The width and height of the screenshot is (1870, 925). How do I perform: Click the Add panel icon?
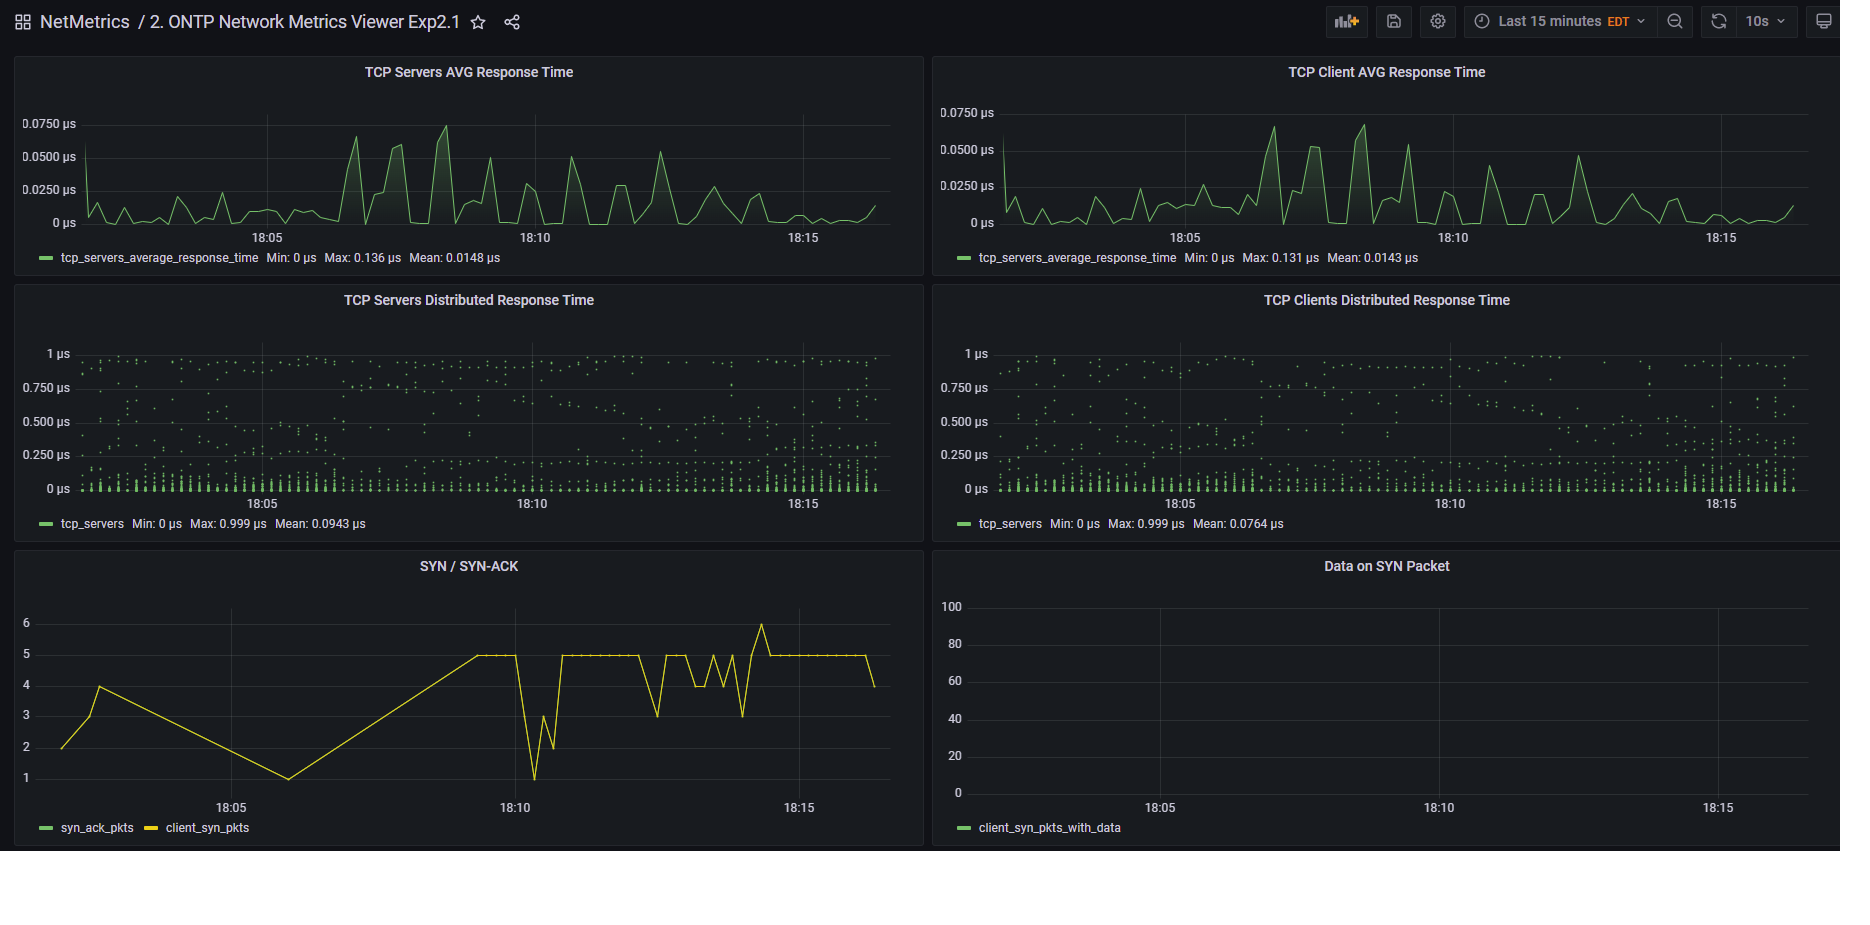click(x=1346, y=21)
